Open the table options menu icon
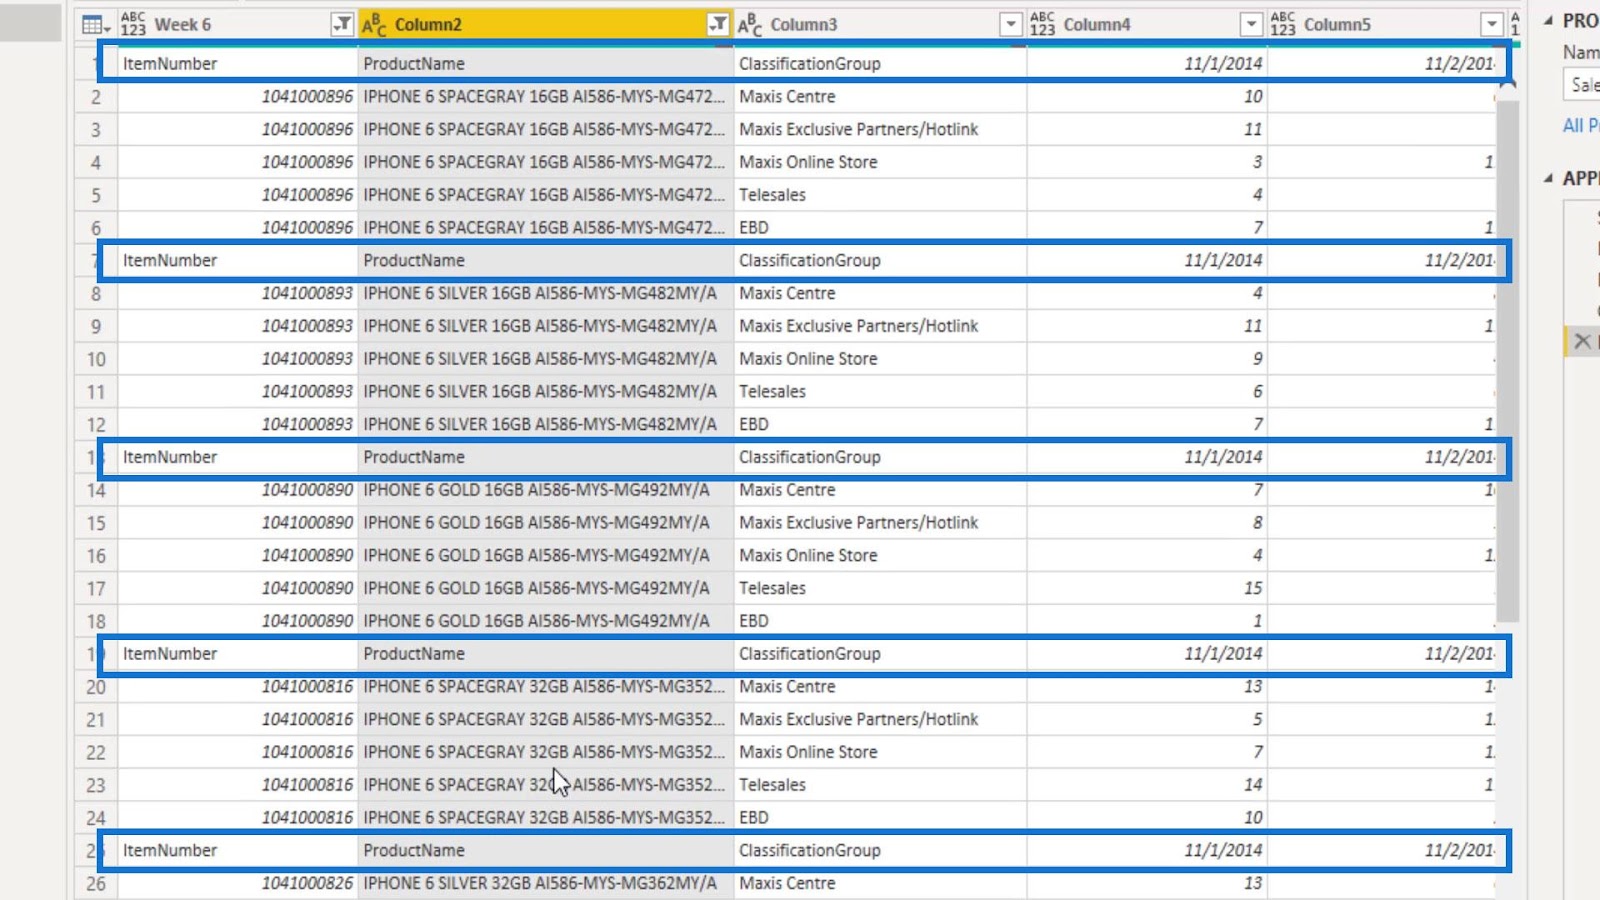This screenshot has width=1600, height=900. [x=95, y=25]
